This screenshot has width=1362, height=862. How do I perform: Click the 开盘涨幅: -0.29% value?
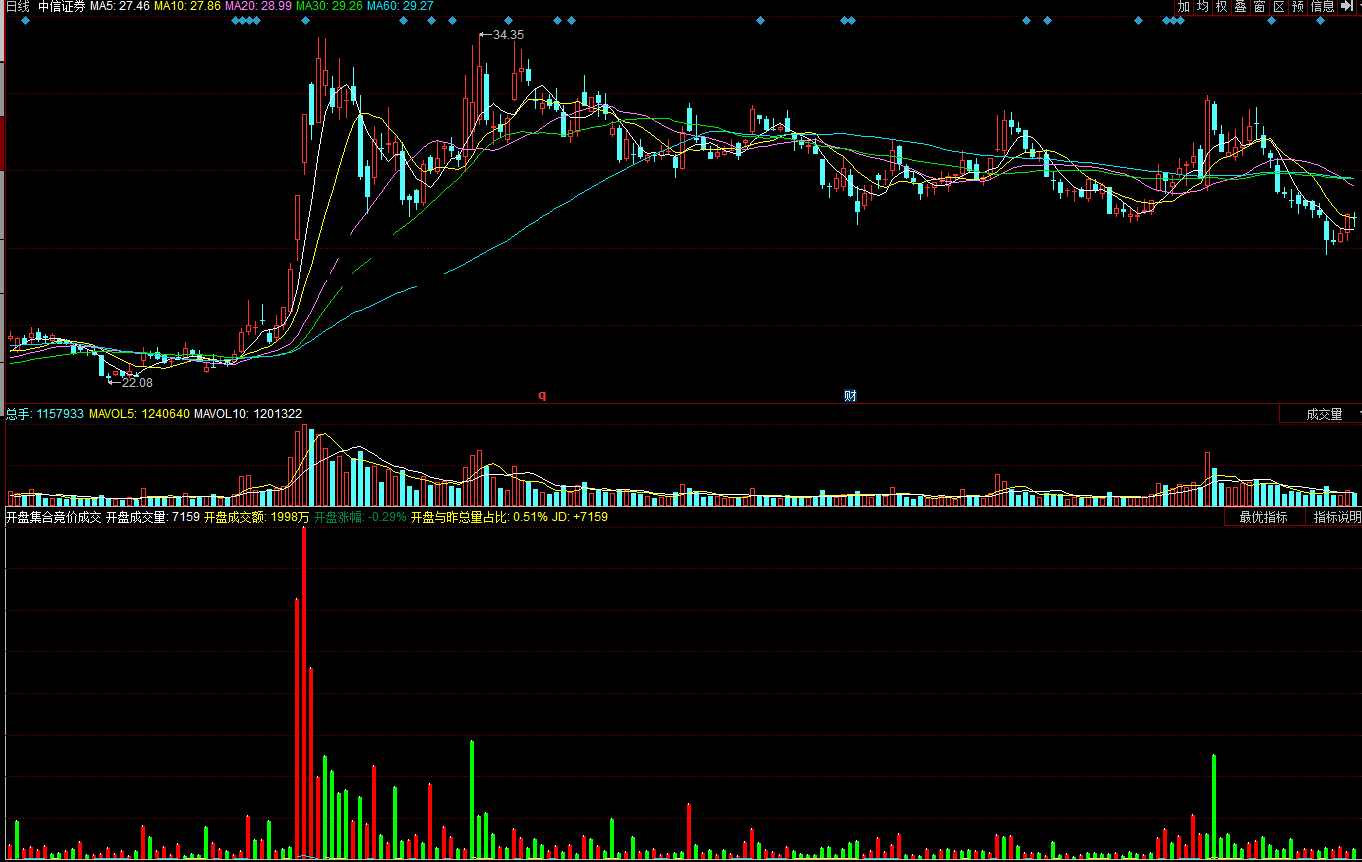(x=360, y=517)
